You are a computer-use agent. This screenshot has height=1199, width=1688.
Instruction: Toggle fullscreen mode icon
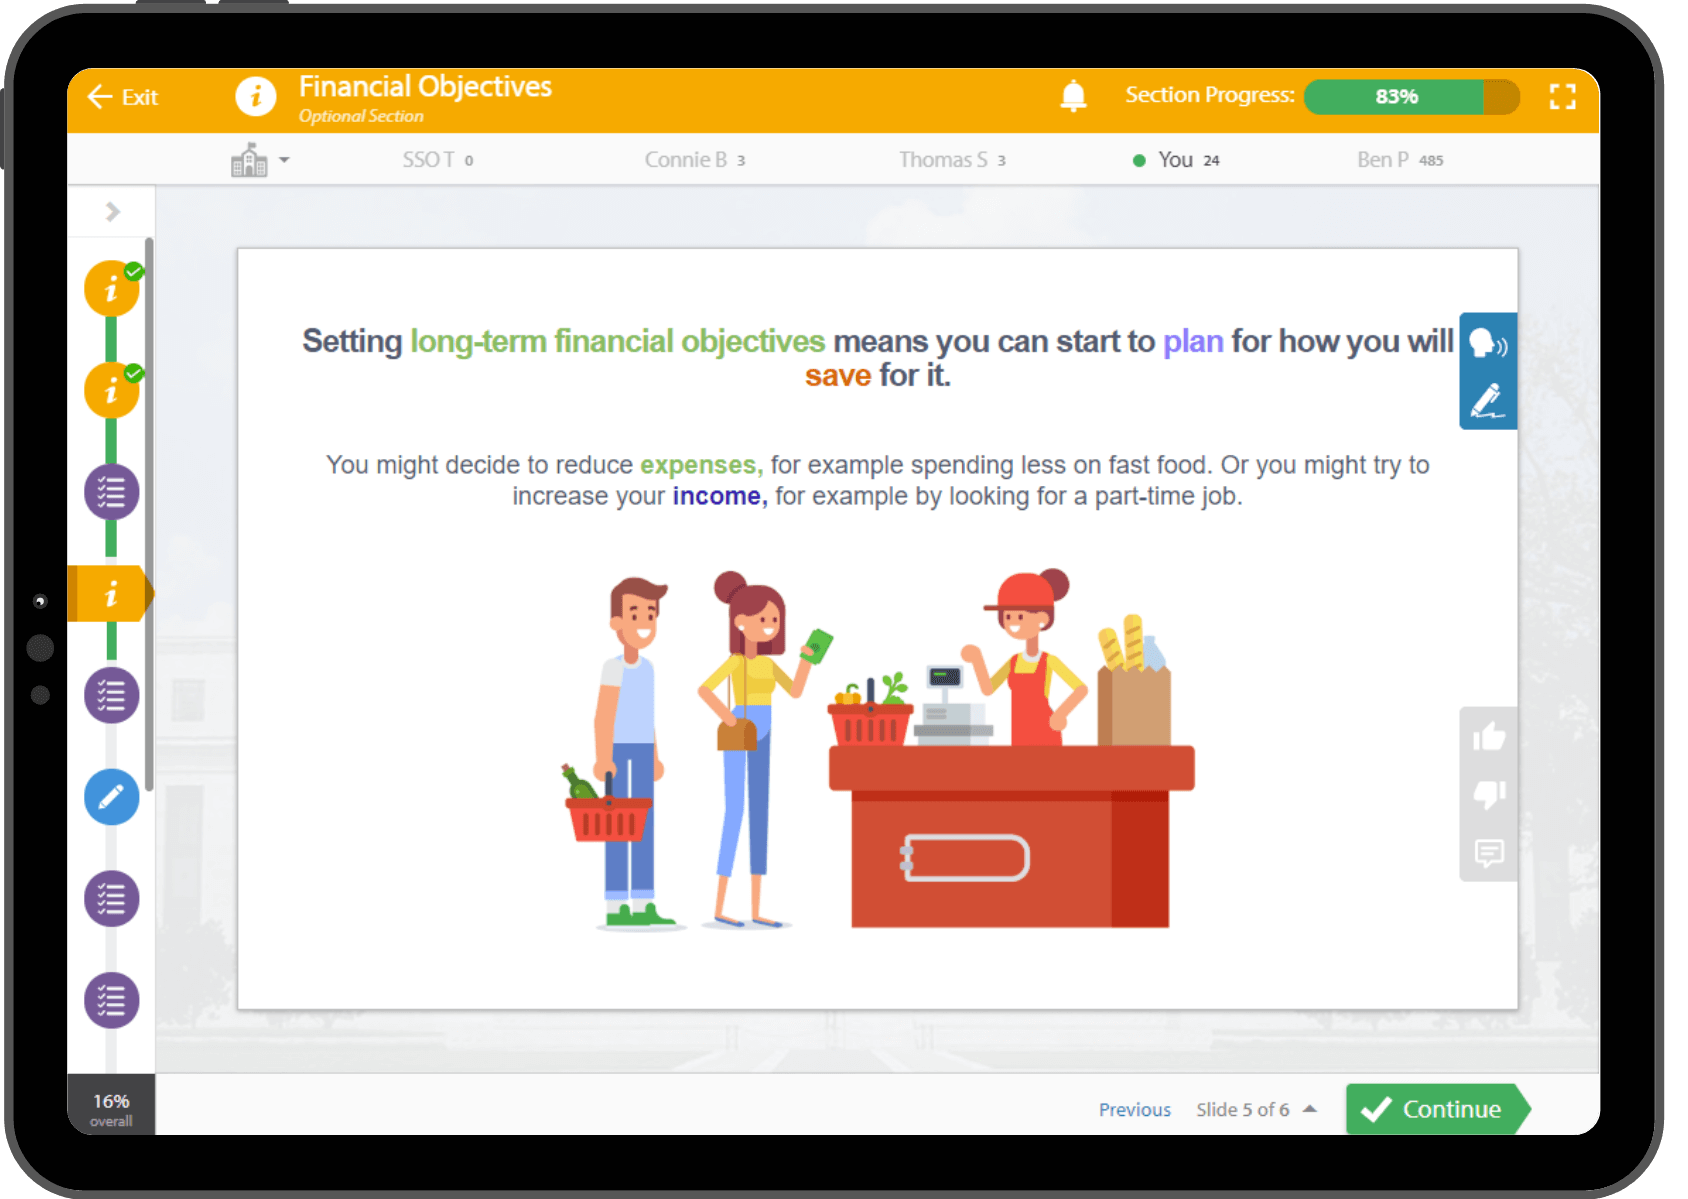1562,96
